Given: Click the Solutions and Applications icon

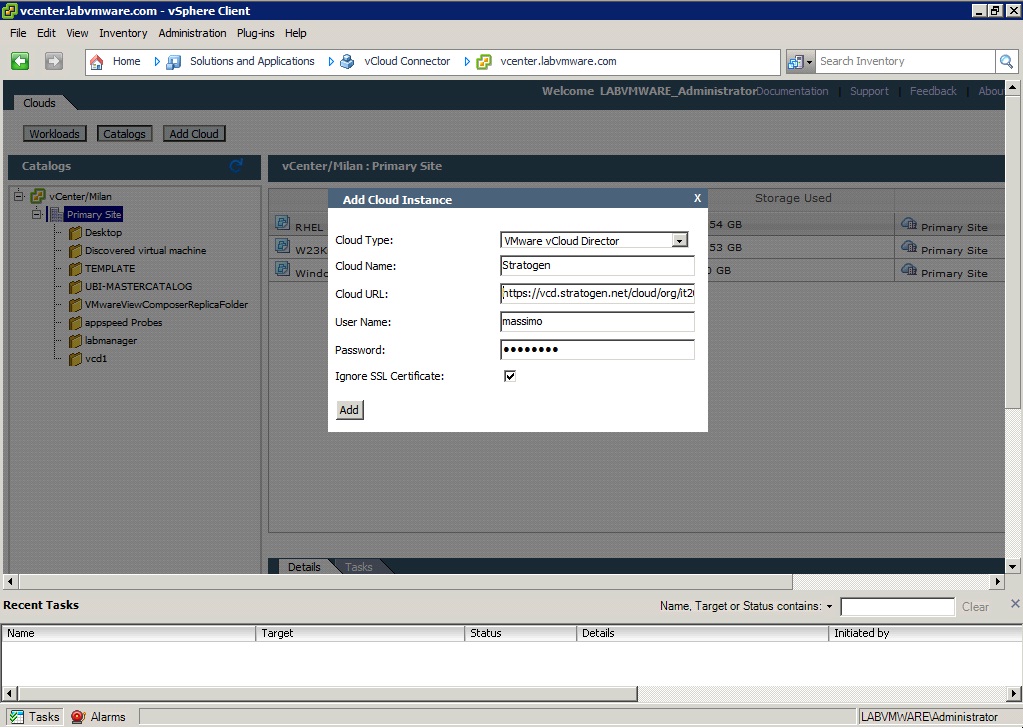Looking at the screenshot, I should [x=174, y=62].
